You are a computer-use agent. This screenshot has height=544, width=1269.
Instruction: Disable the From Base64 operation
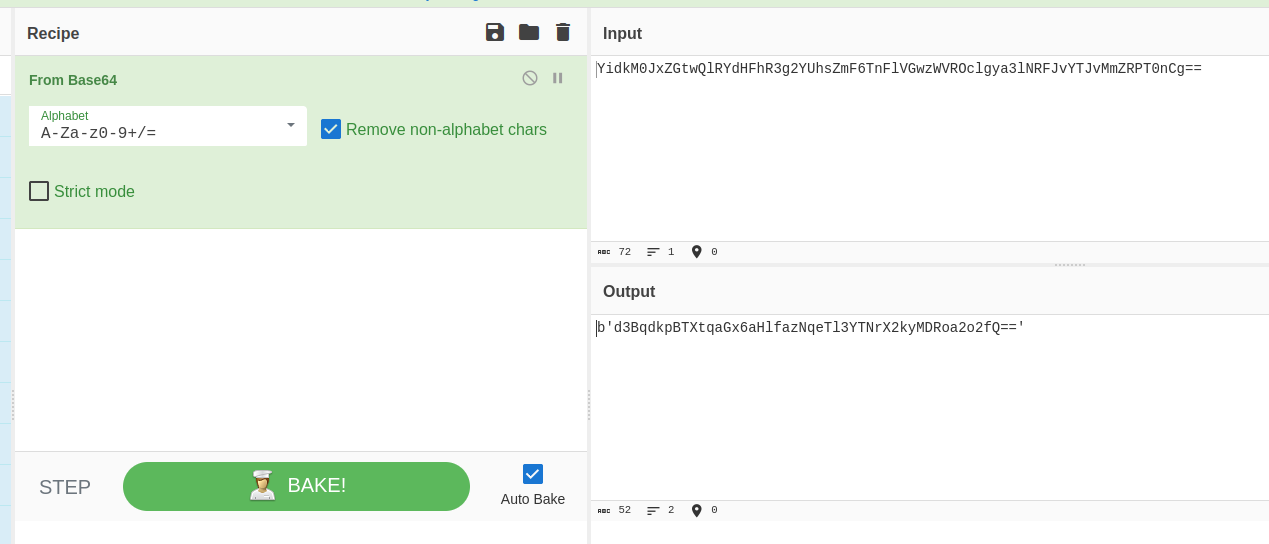530,78
